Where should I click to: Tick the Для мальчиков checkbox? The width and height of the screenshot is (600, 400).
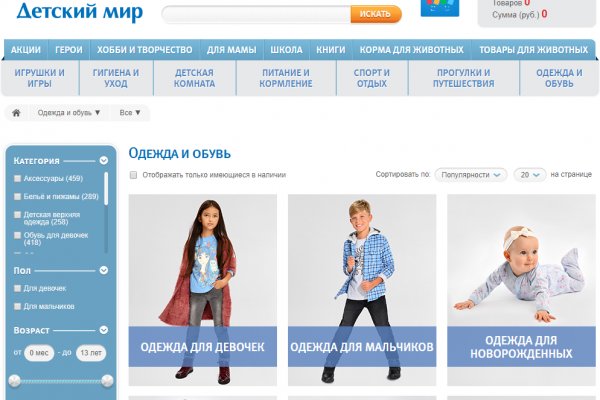17,306
